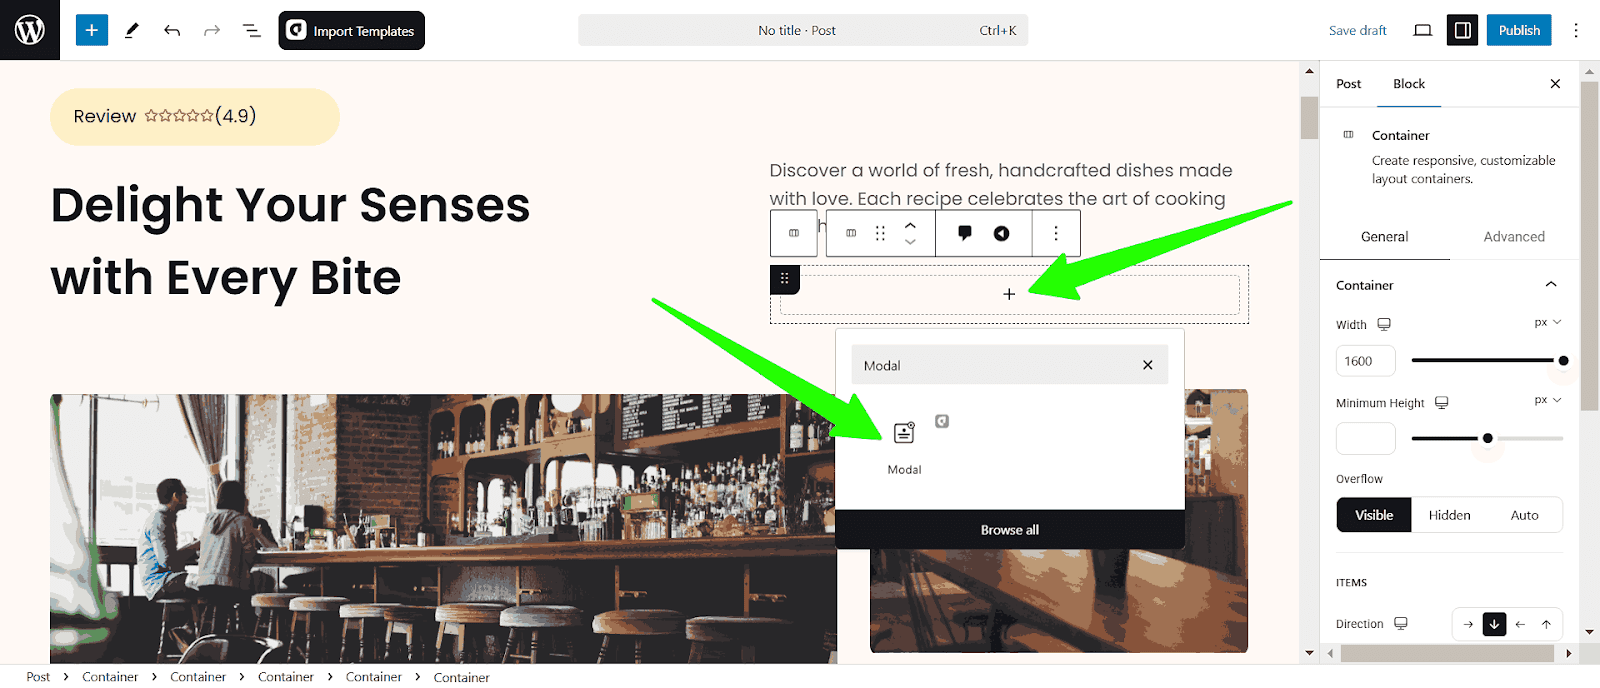Open the Direction responsive device selector

click(1401, 623)
